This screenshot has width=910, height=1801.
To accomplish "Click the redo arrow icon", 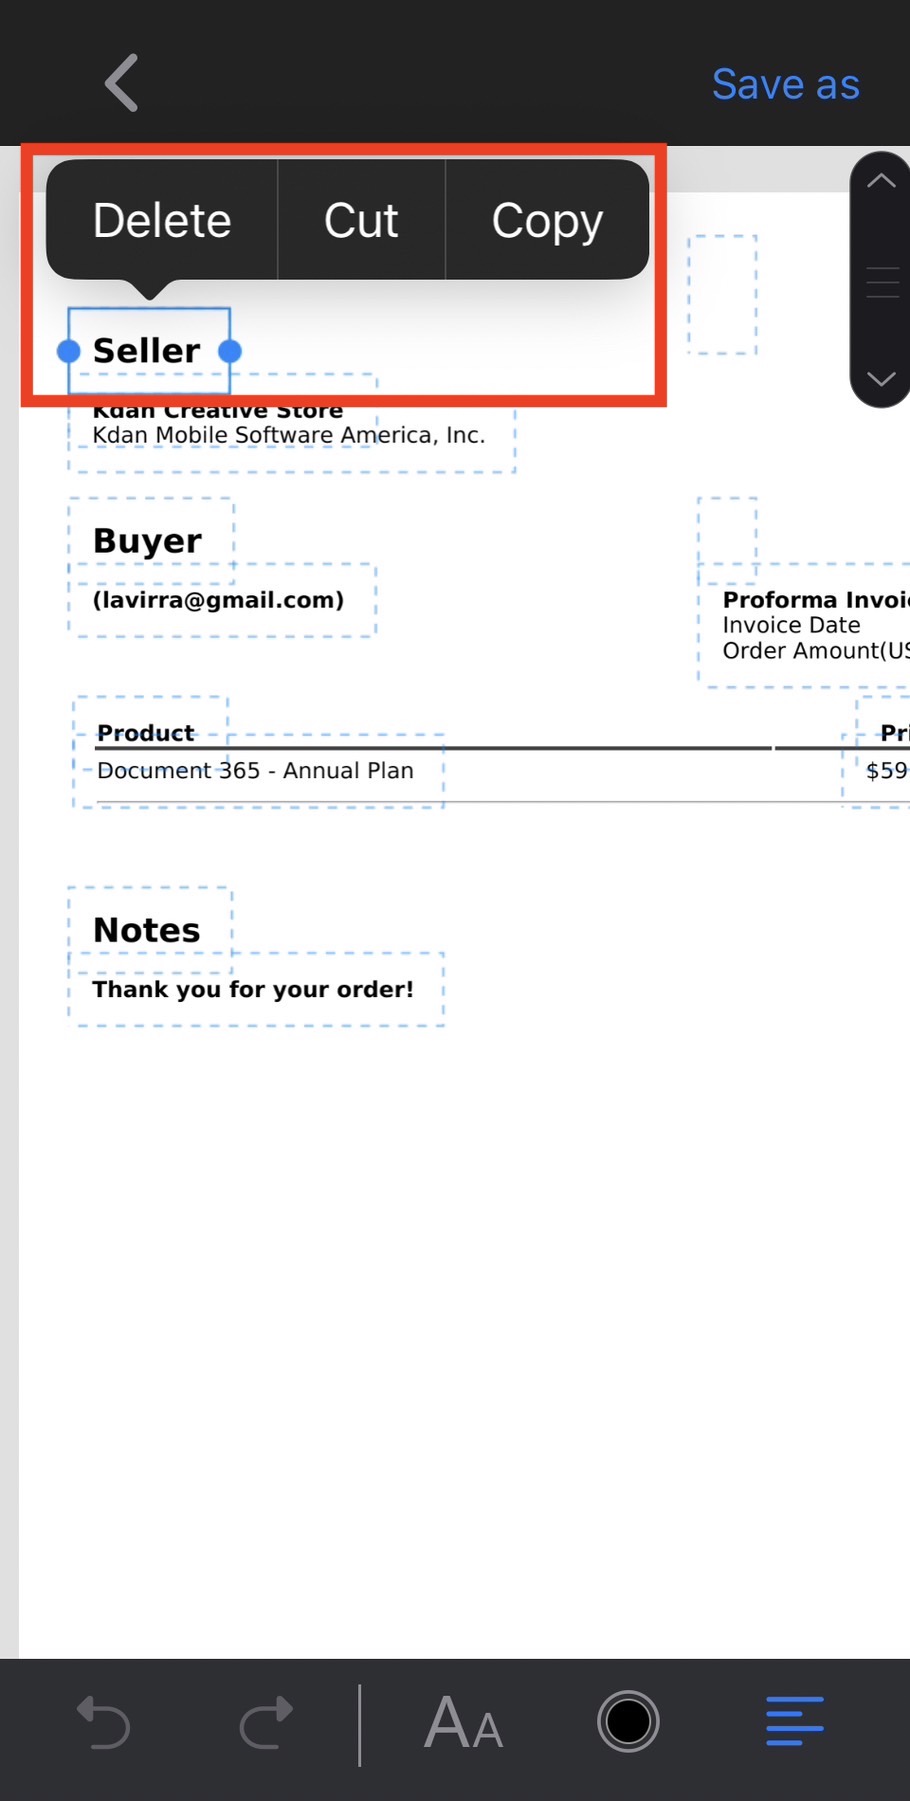I will [x=266, y=1722].
